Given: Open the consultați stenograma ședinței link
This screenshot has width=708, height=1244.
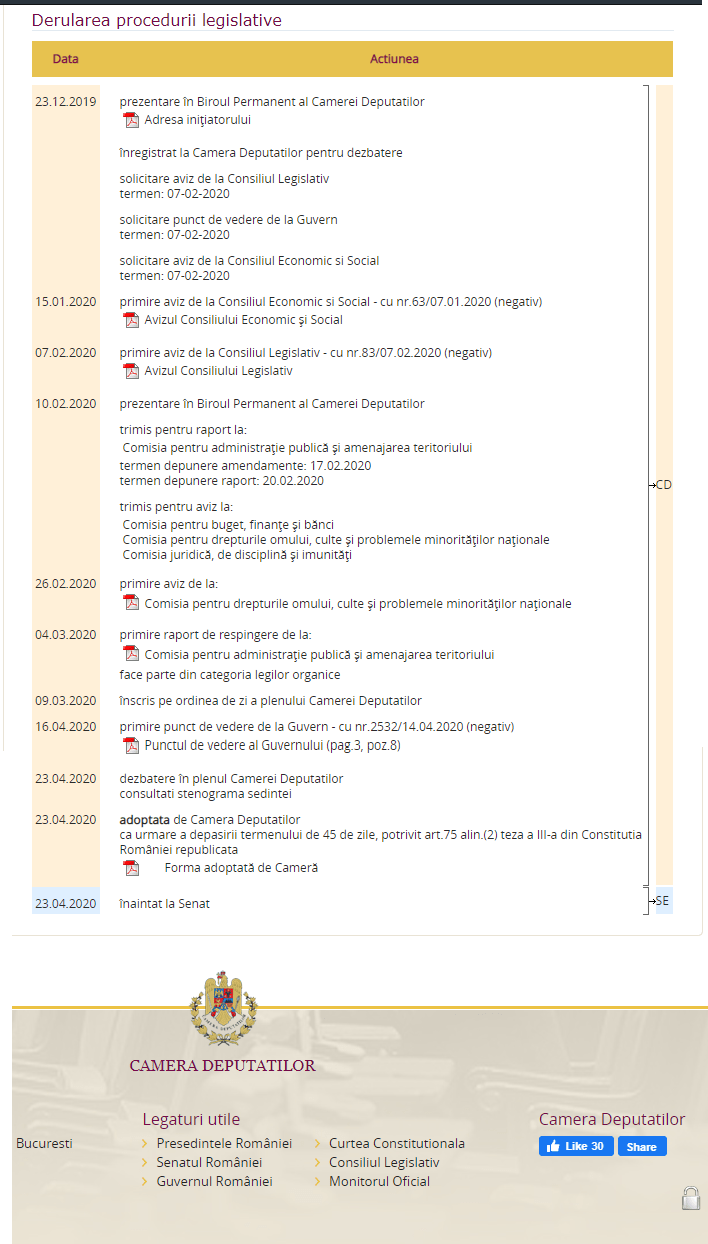Looking at the screenshot, I should click(x=206, y=793).
